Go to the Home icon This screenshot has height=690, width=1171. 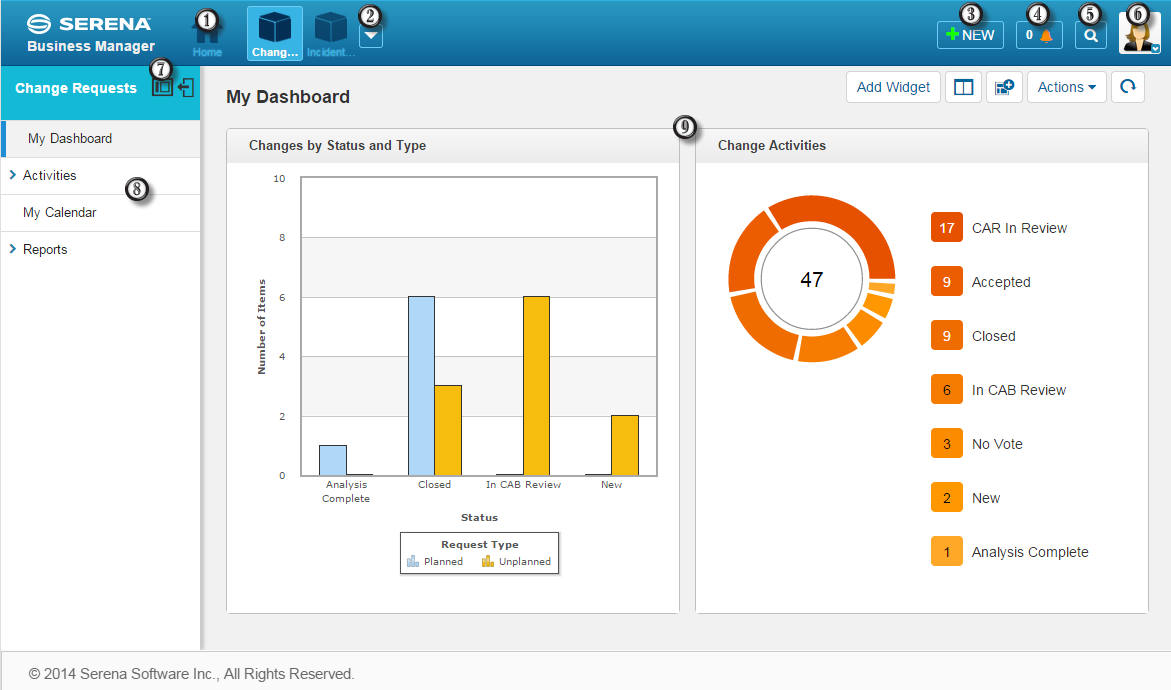coord(207,35)
